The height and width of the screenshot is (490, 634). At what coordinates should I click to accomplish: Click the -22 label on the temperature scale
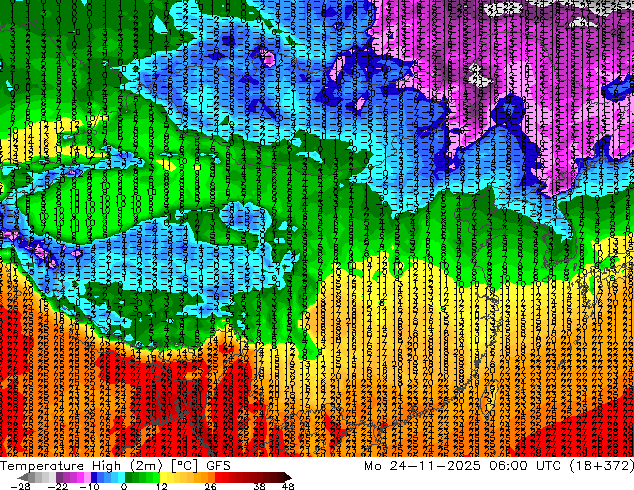click(57, 487)
